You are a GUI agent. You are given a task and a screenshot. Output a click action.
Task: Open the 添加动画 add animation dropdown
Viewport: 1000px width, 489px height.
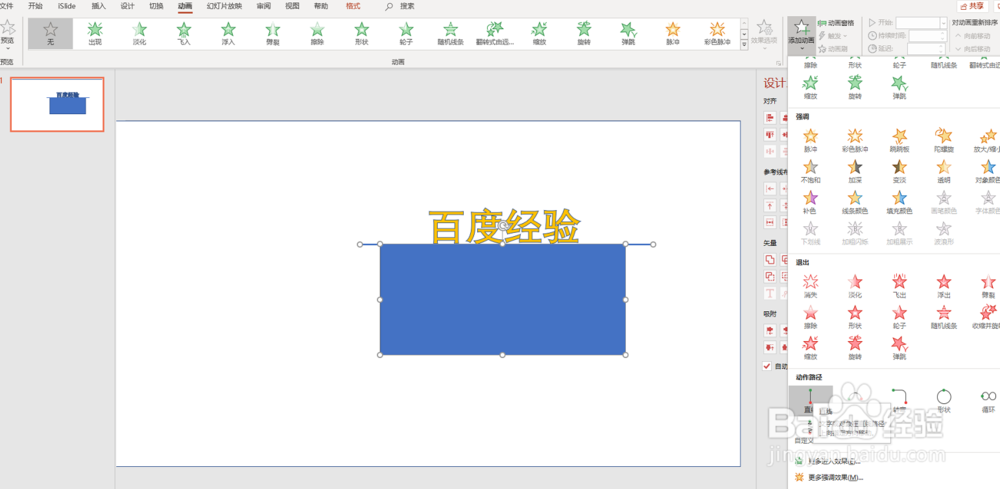802,34
